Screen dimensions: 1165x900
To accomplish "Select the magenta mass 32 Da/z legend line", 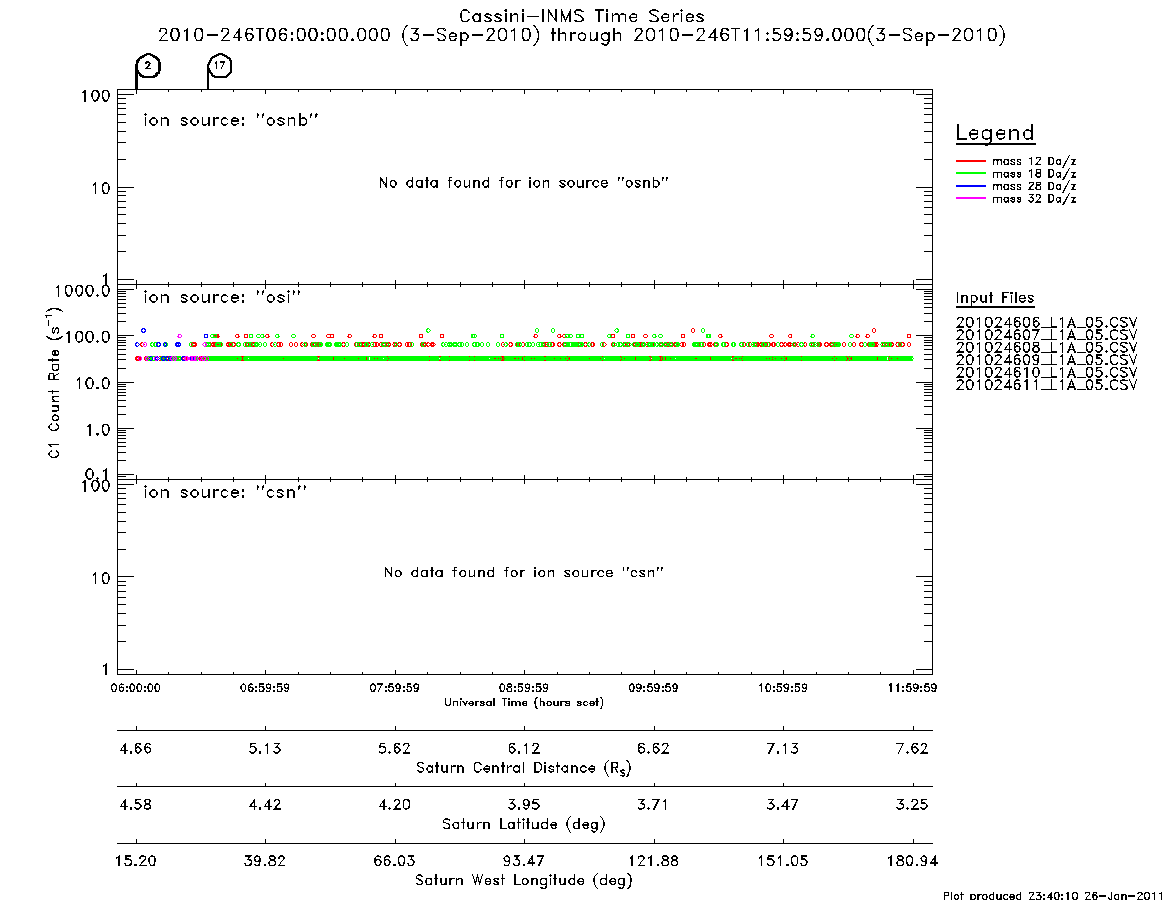I will pos(970,199).
